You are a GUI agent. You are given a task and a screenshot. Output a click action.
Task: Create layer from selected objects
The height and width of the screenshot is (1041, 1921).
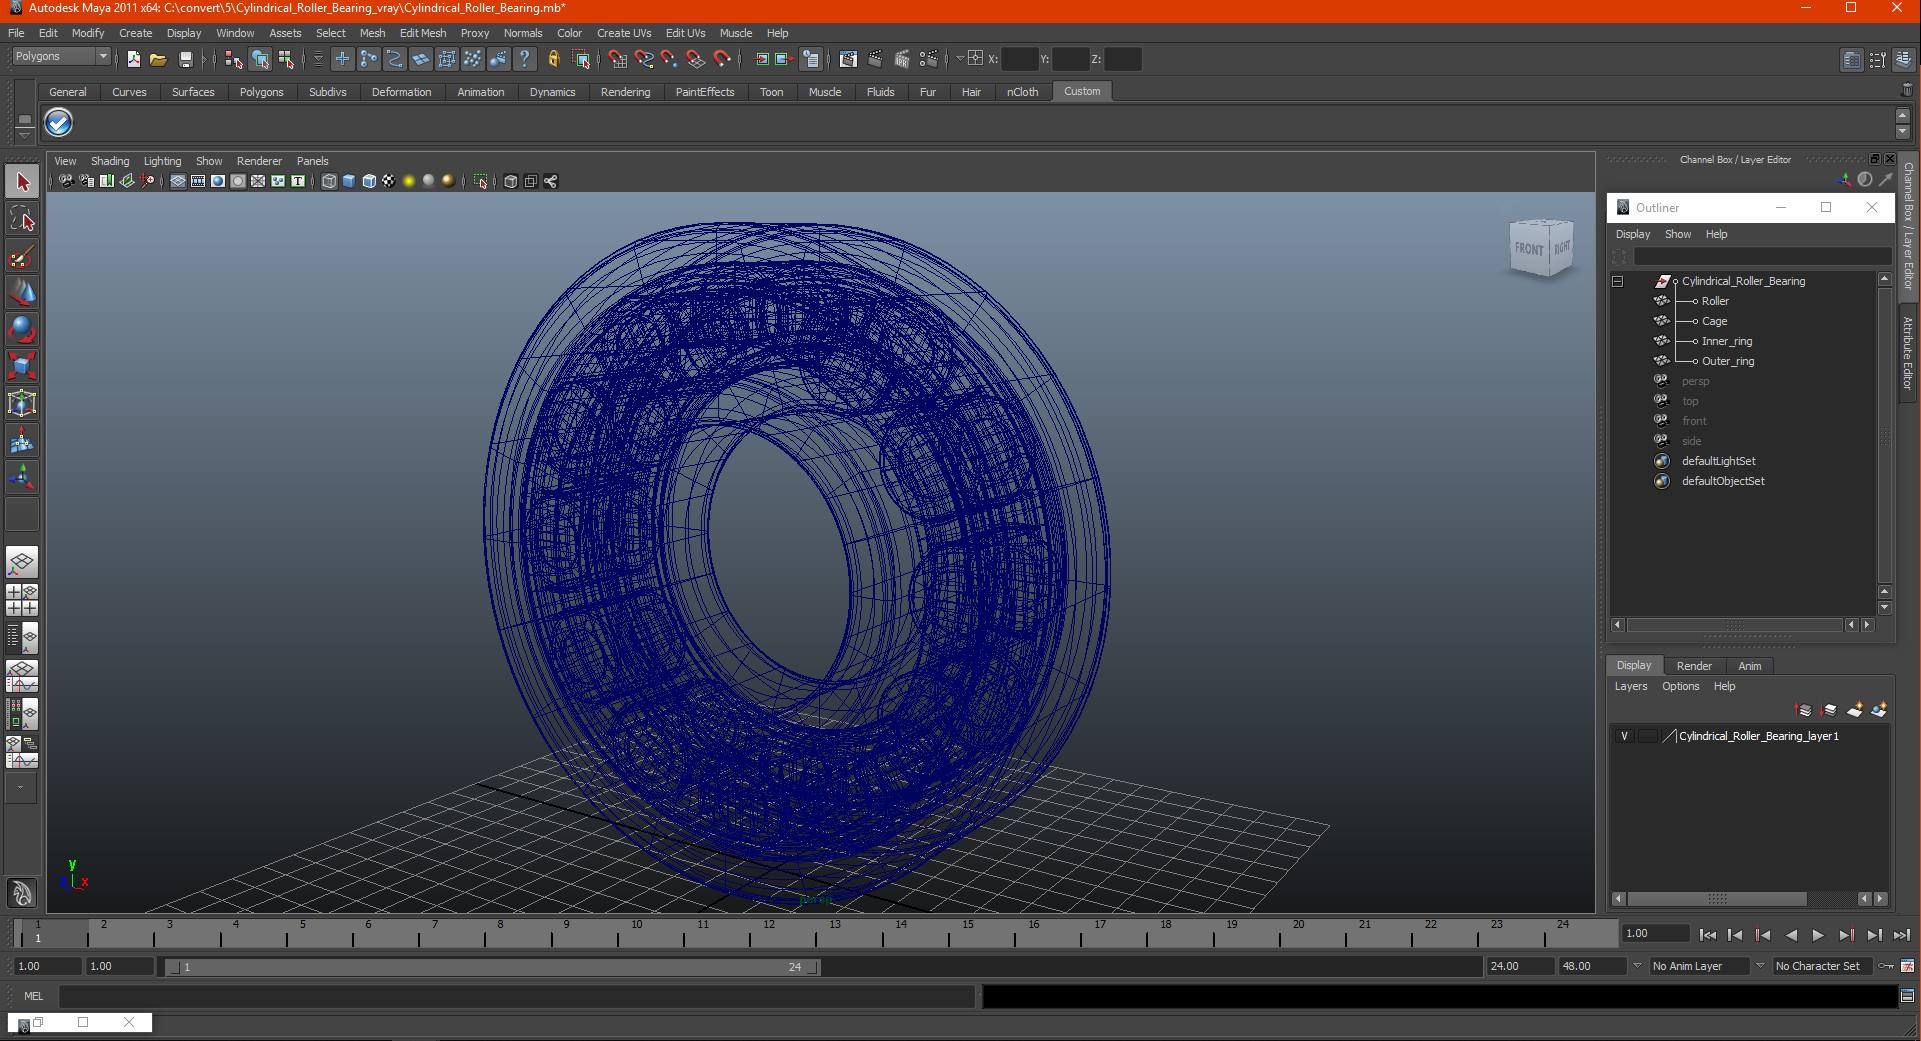coord(1879,710)
